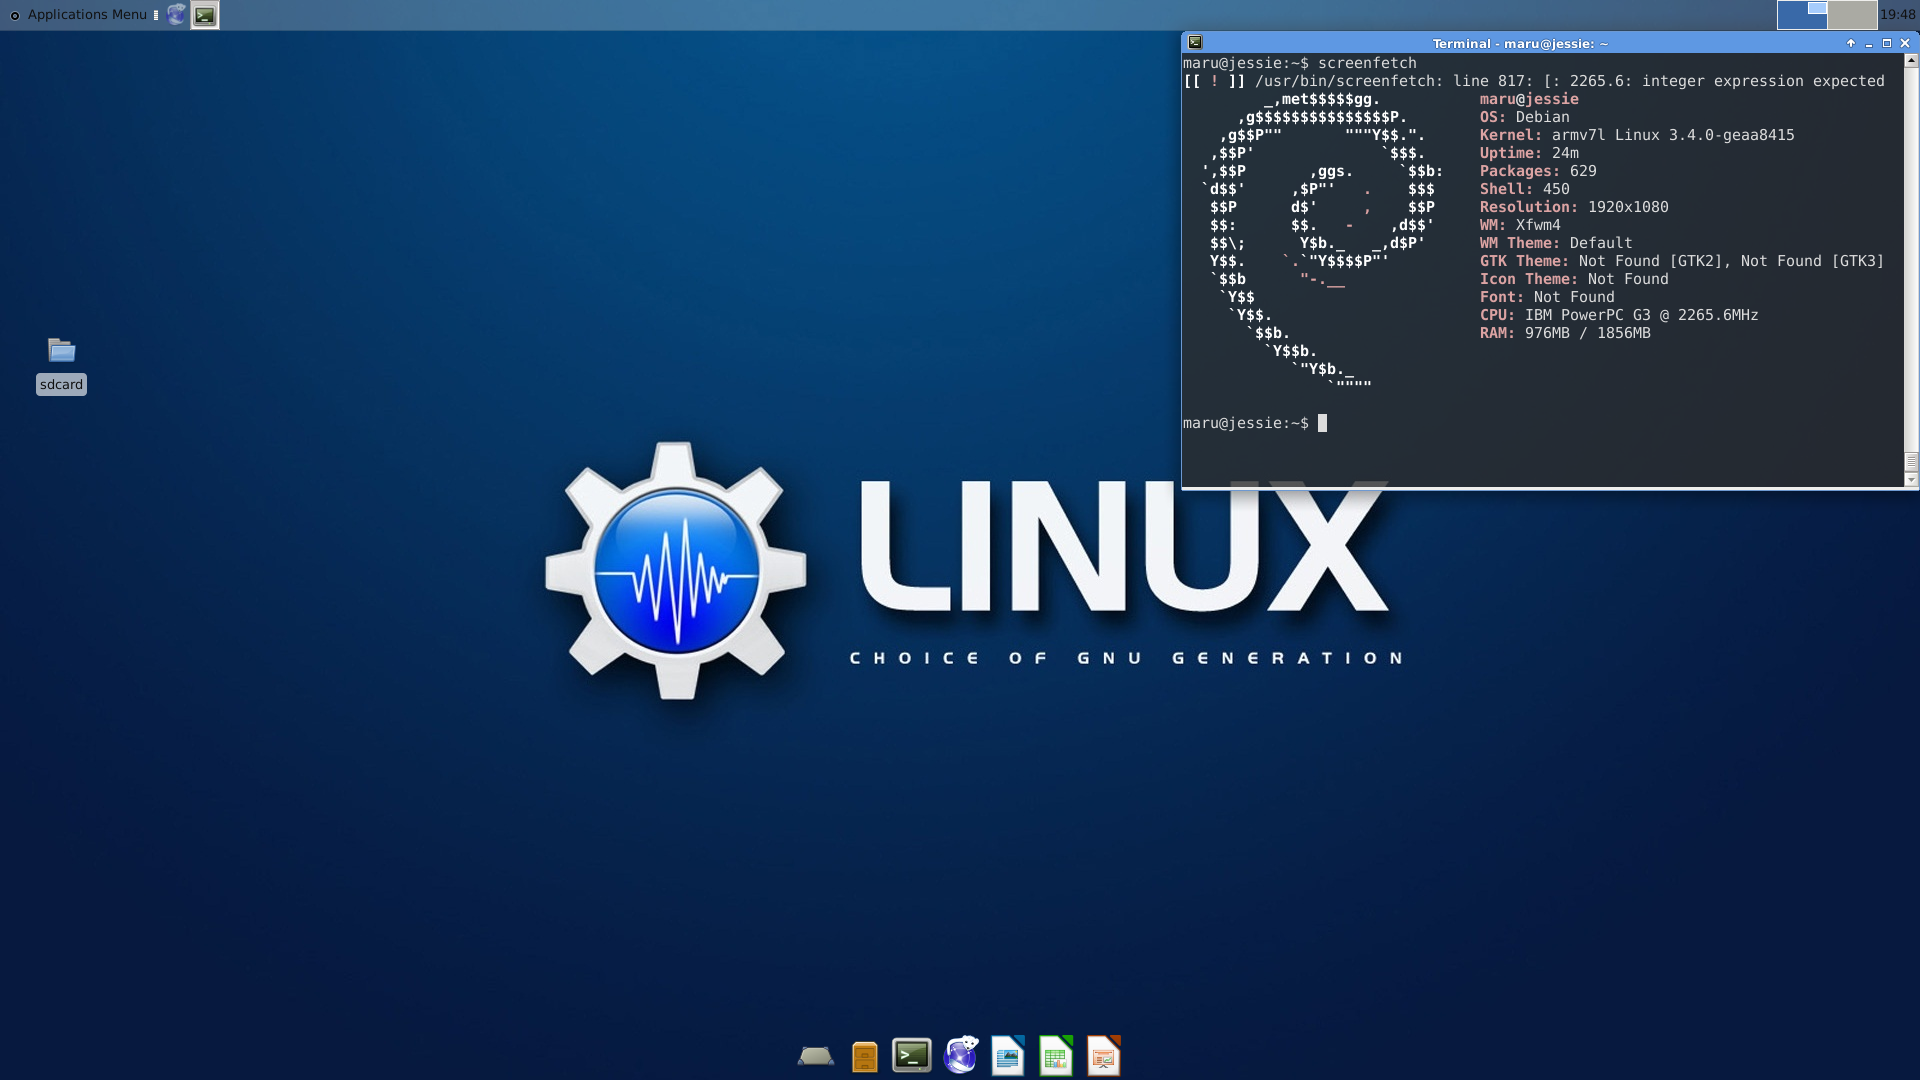The image size is (1920, 1080).
Task: Open the Applications Menu
Action: tap(78, 15)
